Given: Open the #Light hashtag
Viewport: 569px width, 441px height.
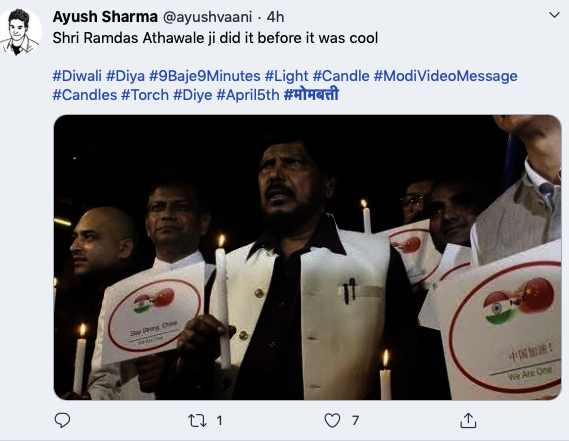Looking at the screenshot, I should (286, 76).
